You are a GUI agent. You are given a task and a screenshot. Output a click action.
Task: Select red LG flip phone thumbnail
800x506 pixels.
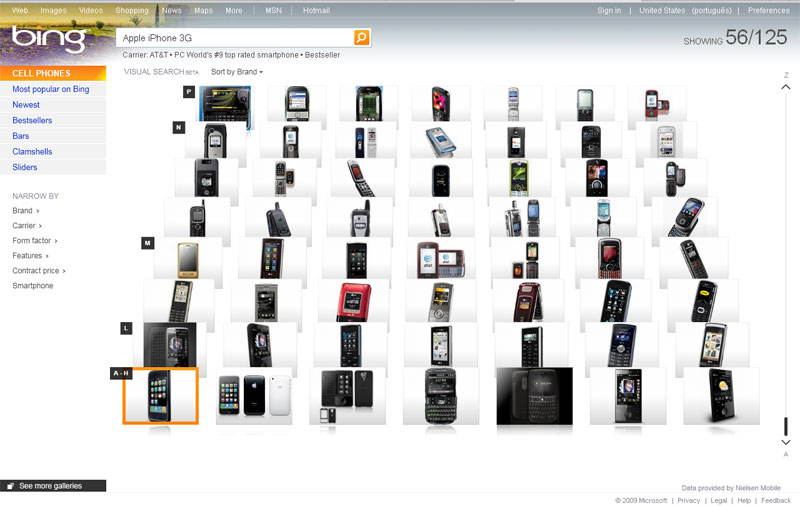(x=355, y=301)
